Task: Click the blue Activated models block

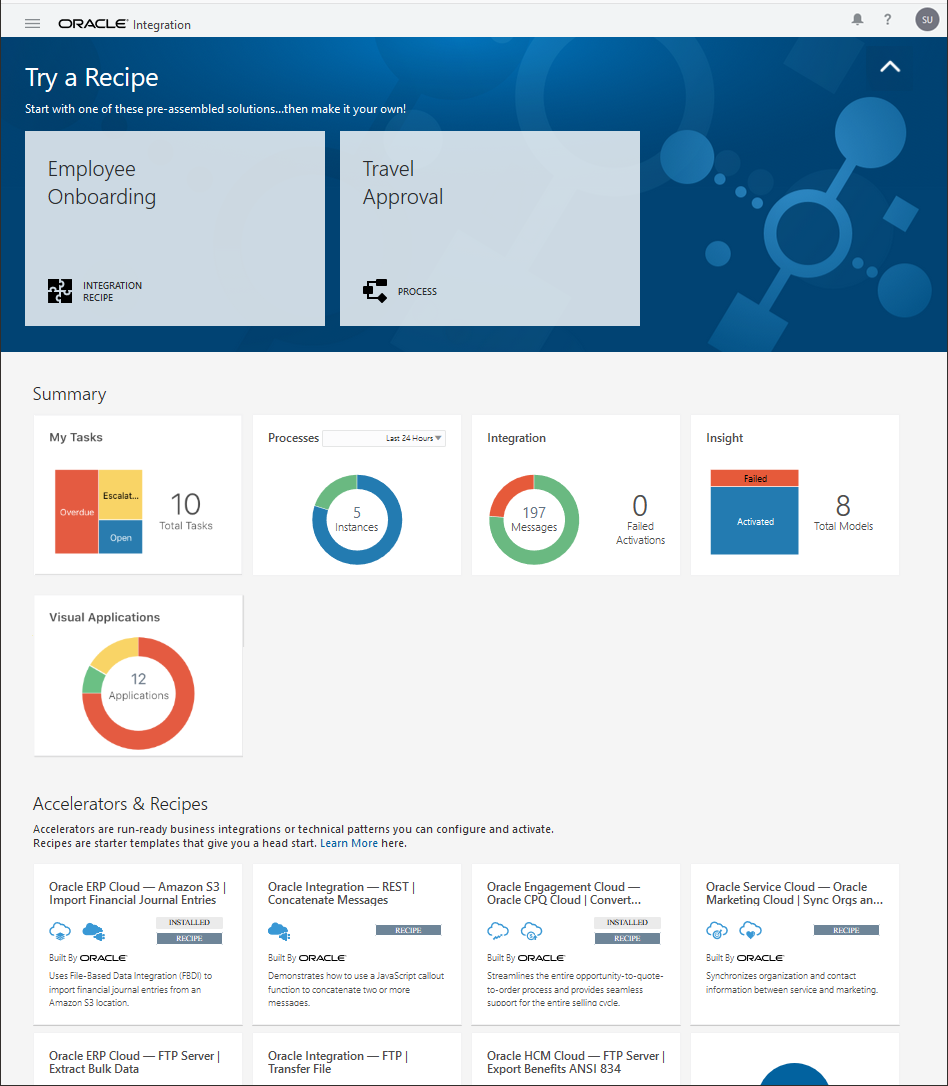Action: [x=755, y=521]
